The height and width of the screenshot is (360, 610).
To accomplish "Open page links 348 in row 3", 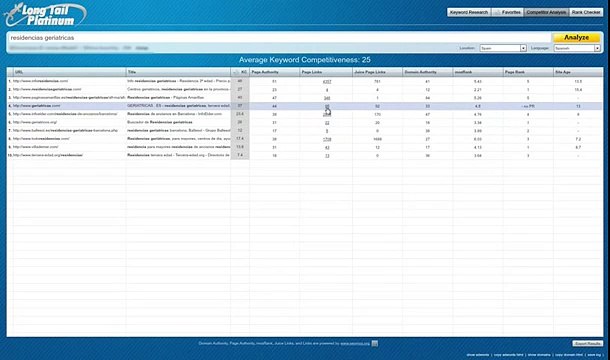I will [x=327, y=98].
